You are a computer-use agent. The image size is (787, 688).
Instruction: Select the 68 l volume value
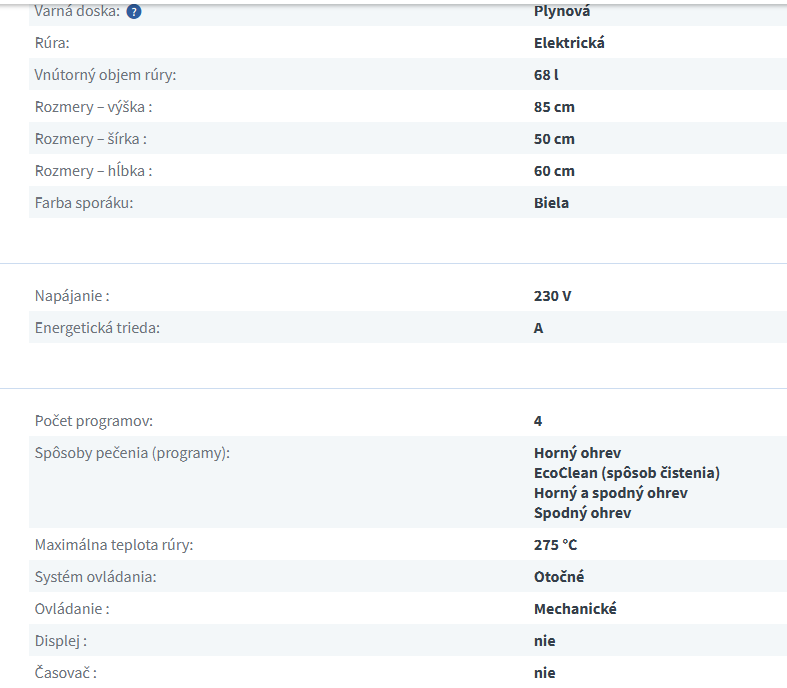pos(546,75)
